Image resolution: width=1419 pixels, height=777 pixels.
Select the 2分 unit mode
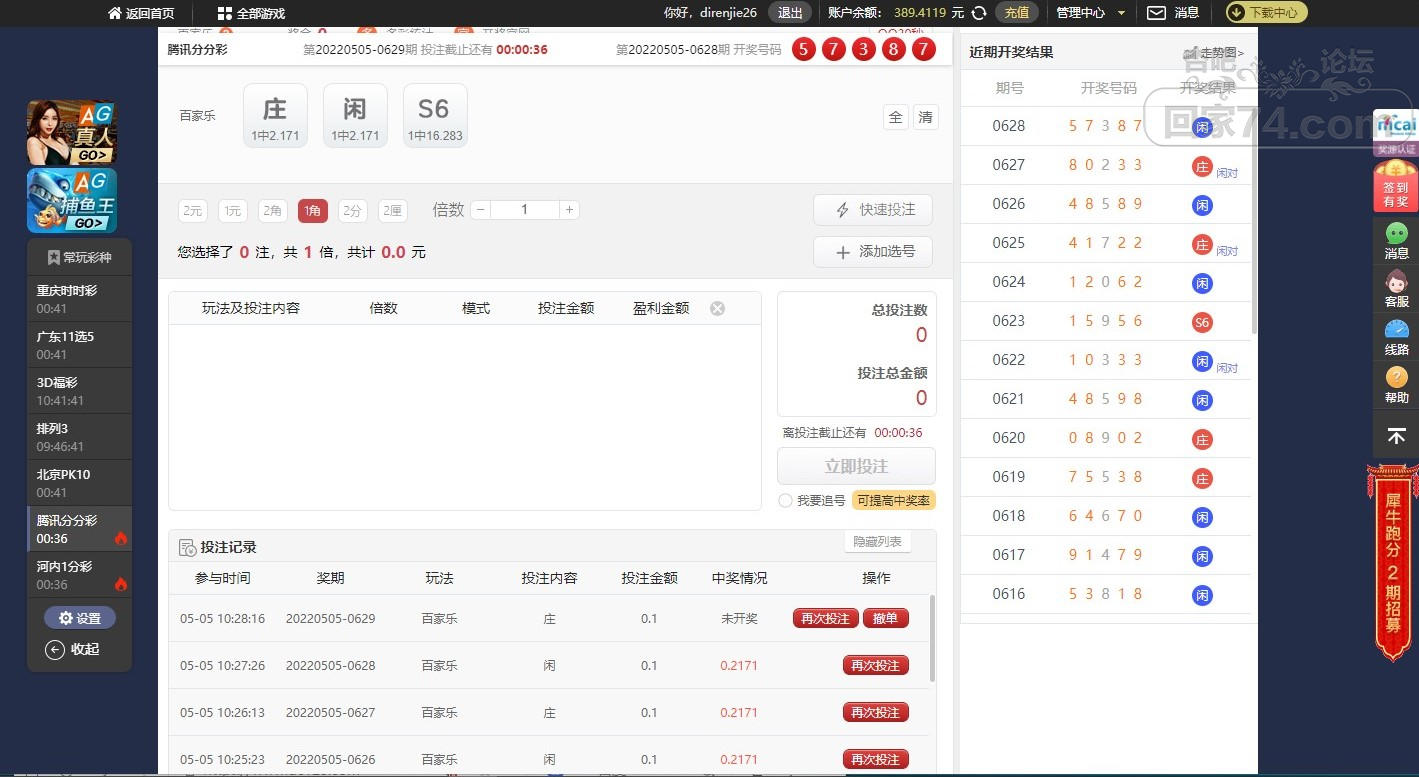352,210
